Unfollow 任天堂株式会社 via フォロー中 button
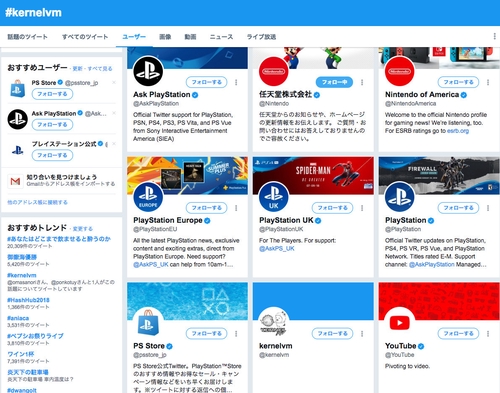Screen dimensions: 500x393 pyautogui.click(x=334, y=82)
